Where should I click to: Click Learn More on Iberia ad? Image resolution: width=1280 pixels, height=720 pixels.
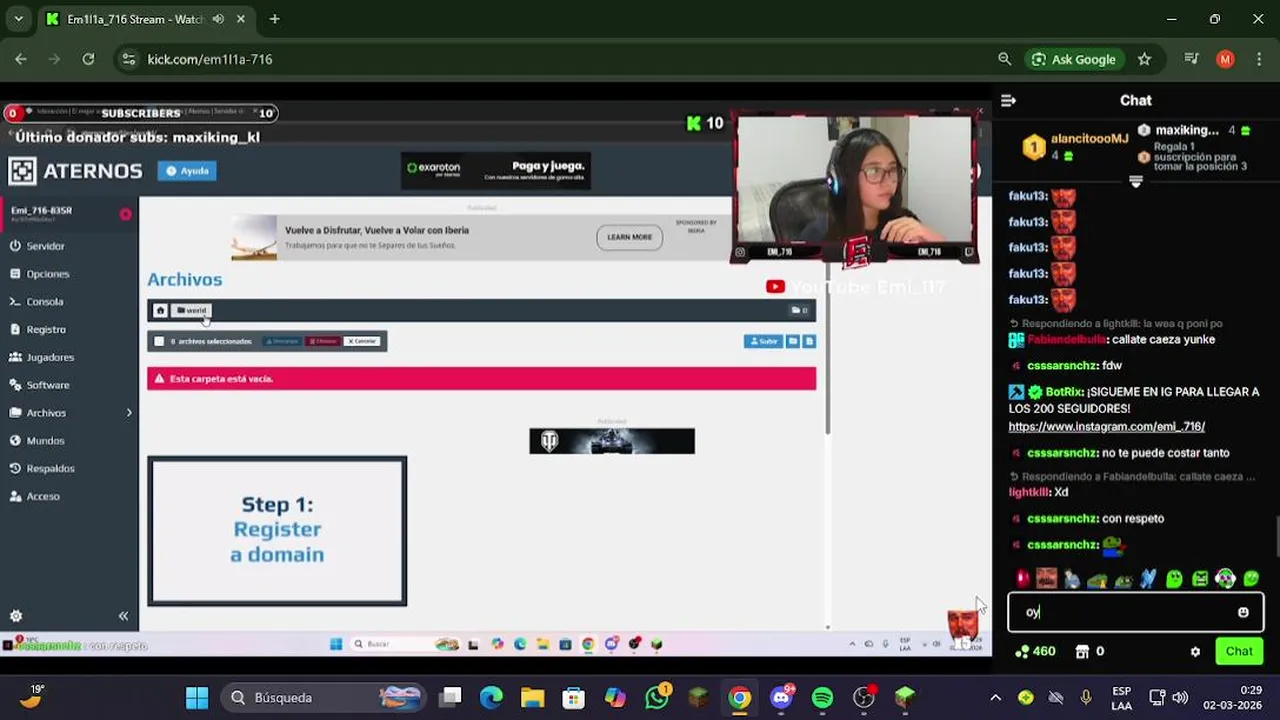coord(629,237)
